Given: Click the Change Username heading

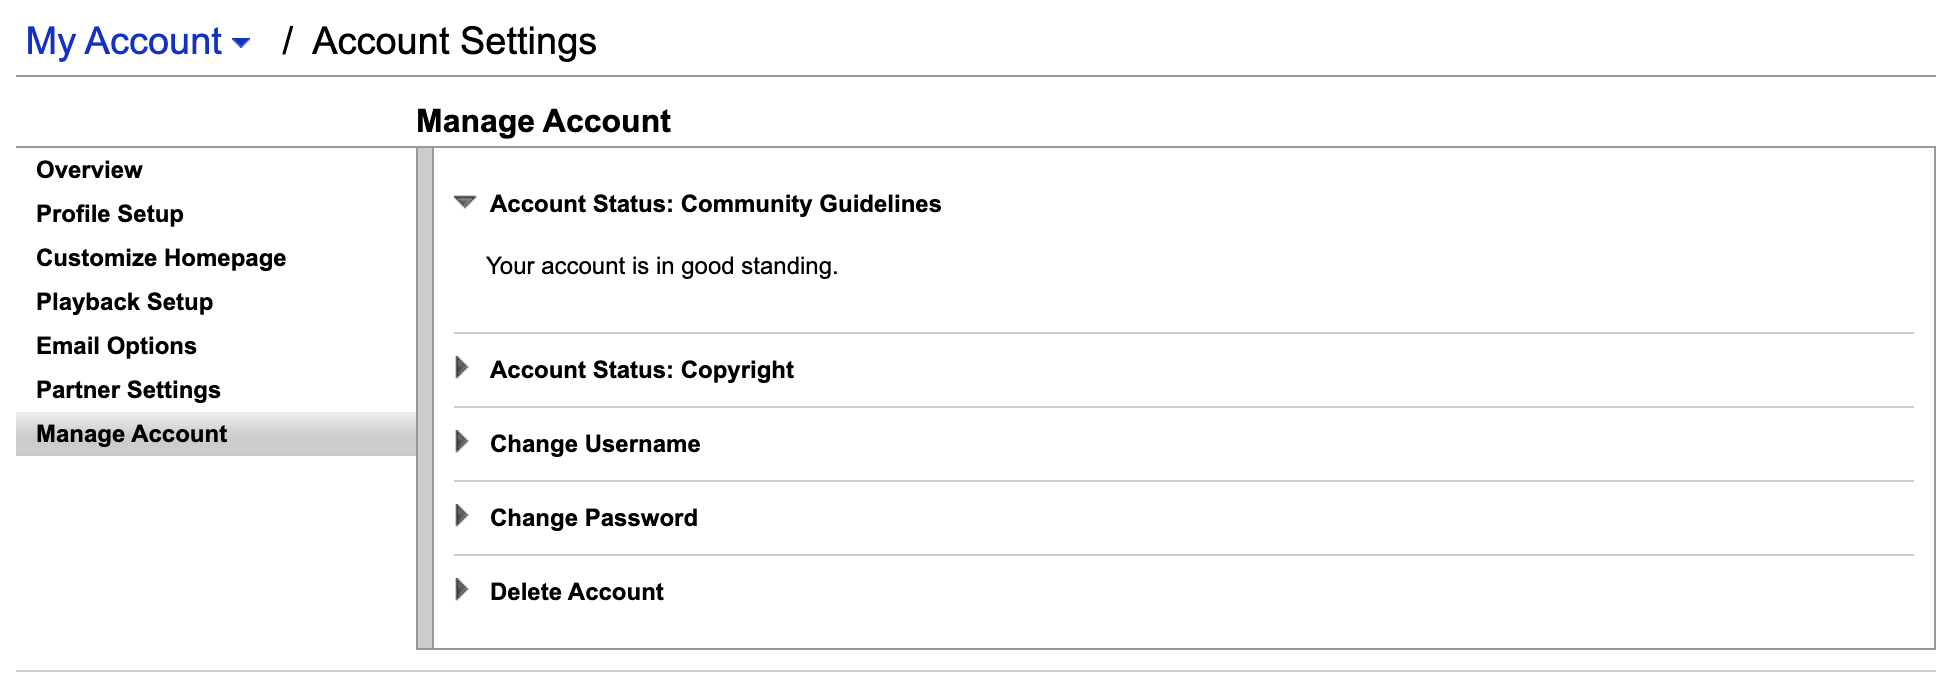Looking at the screenshot, I should click(x=595, y=444).
